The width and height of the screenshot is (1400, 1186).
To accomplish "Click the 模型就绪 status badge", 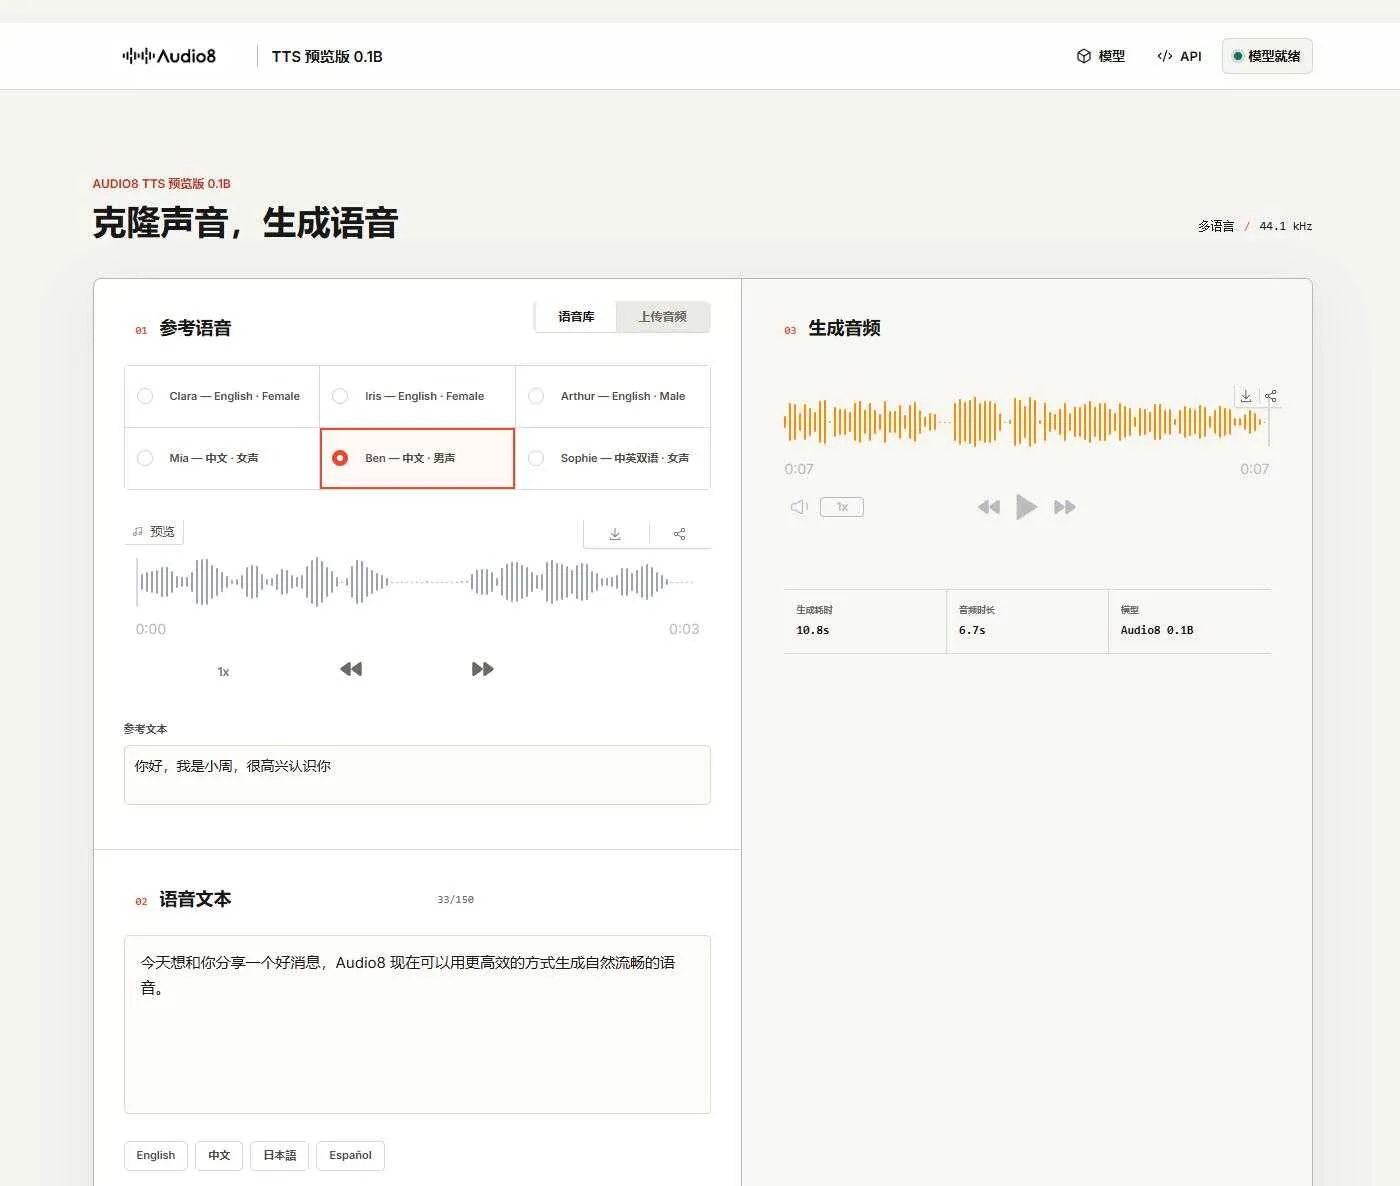I will 1267,56.
